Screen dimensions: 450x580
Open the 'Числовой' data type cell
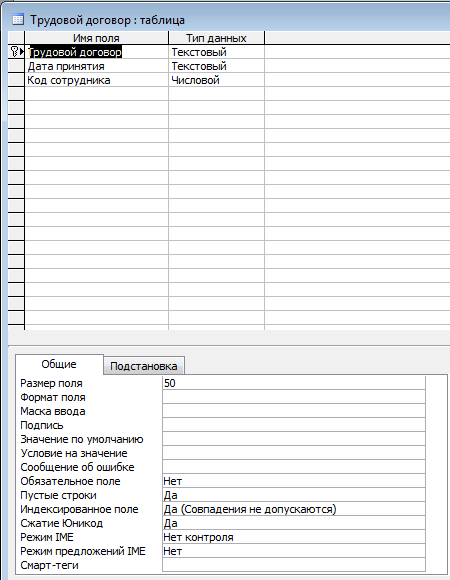[x=217, y=80]
